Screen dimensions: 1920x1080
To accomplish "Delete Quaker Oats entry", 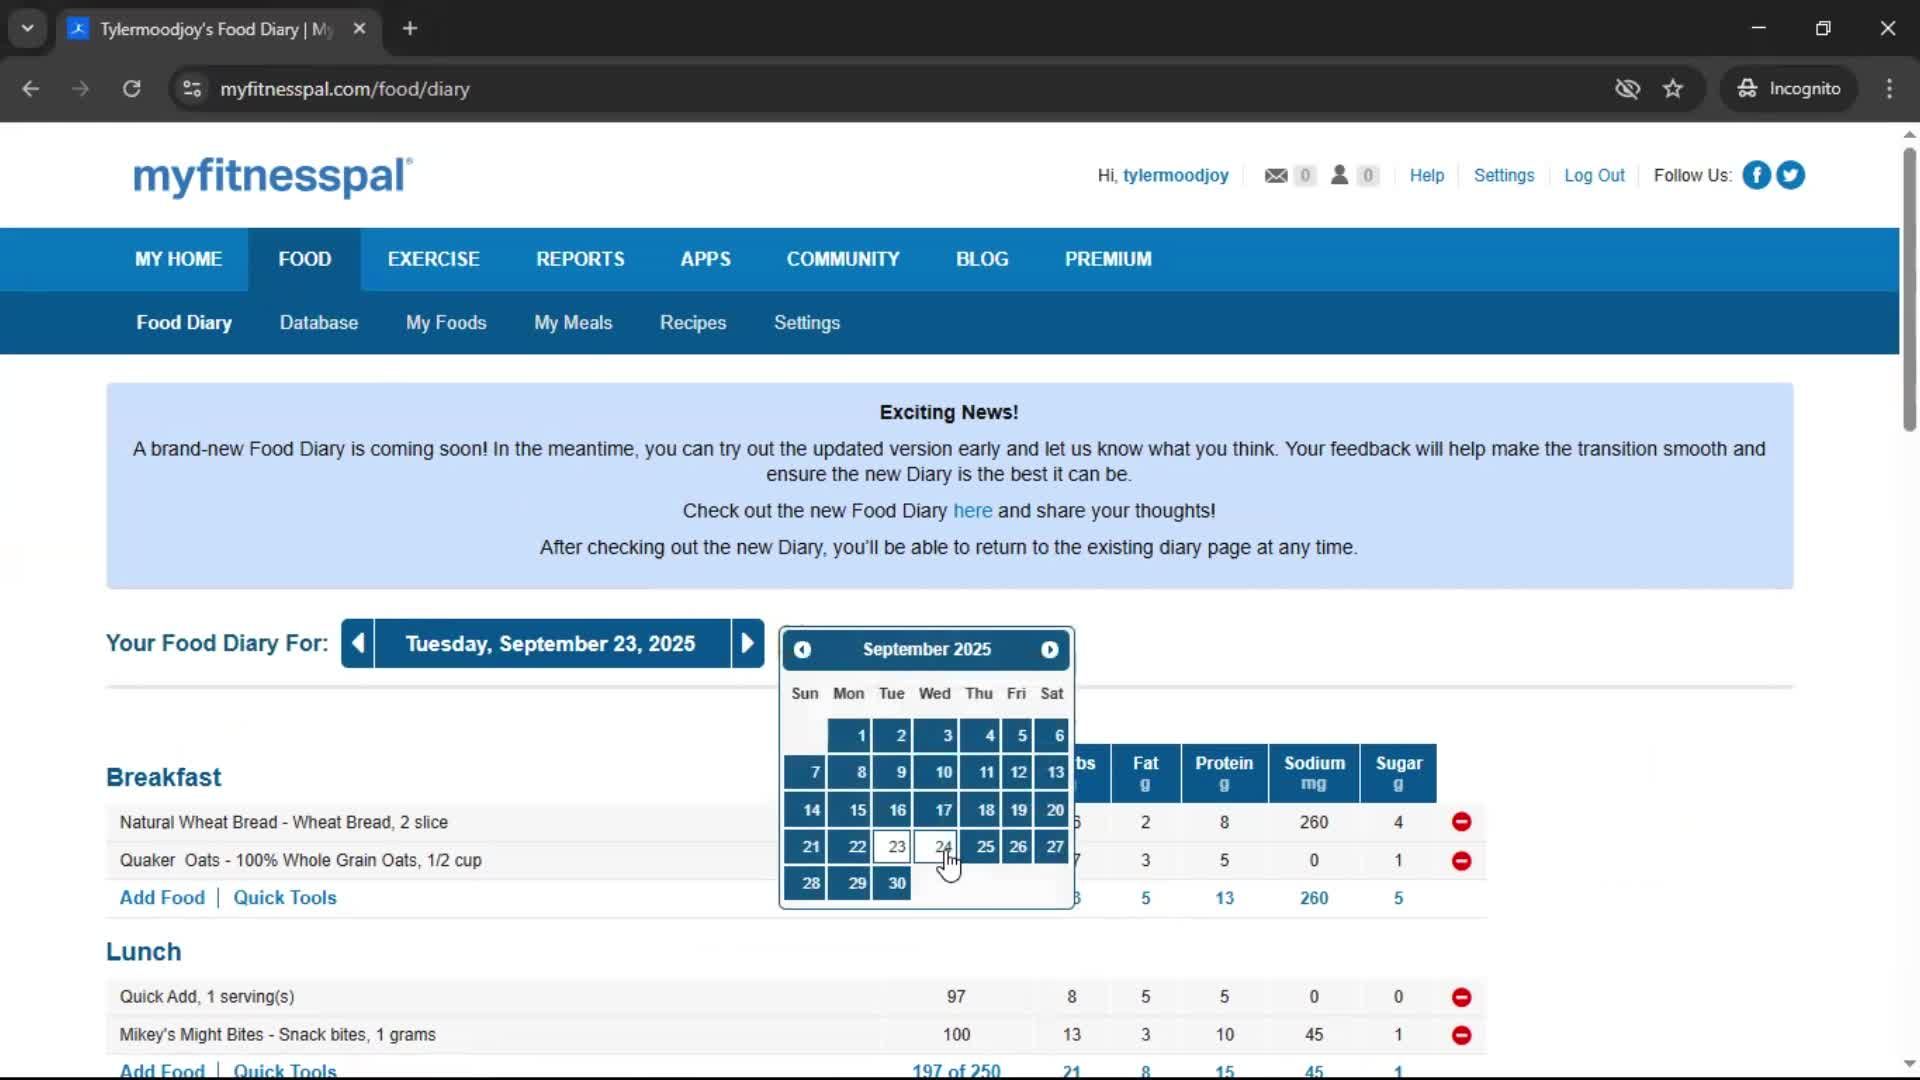I will point(1461,861).
